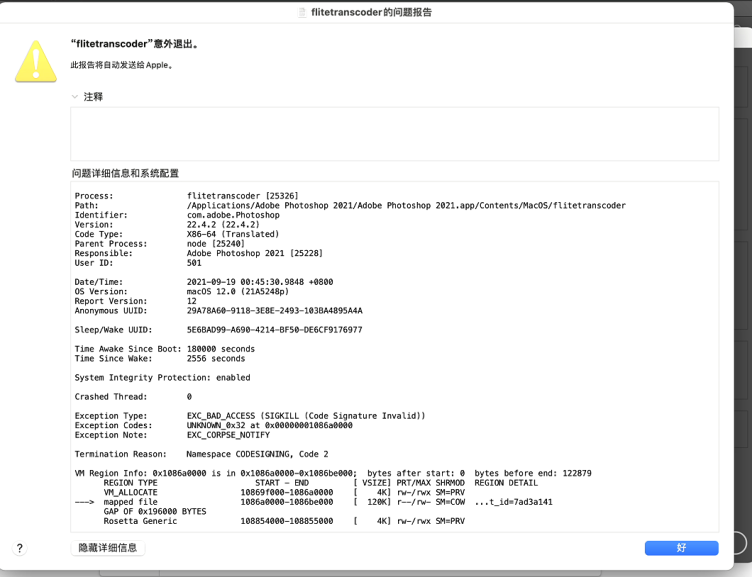Click the Exception Type EXC_BAD_ACCESS line

pyautogui.click(x=250, y=416)
